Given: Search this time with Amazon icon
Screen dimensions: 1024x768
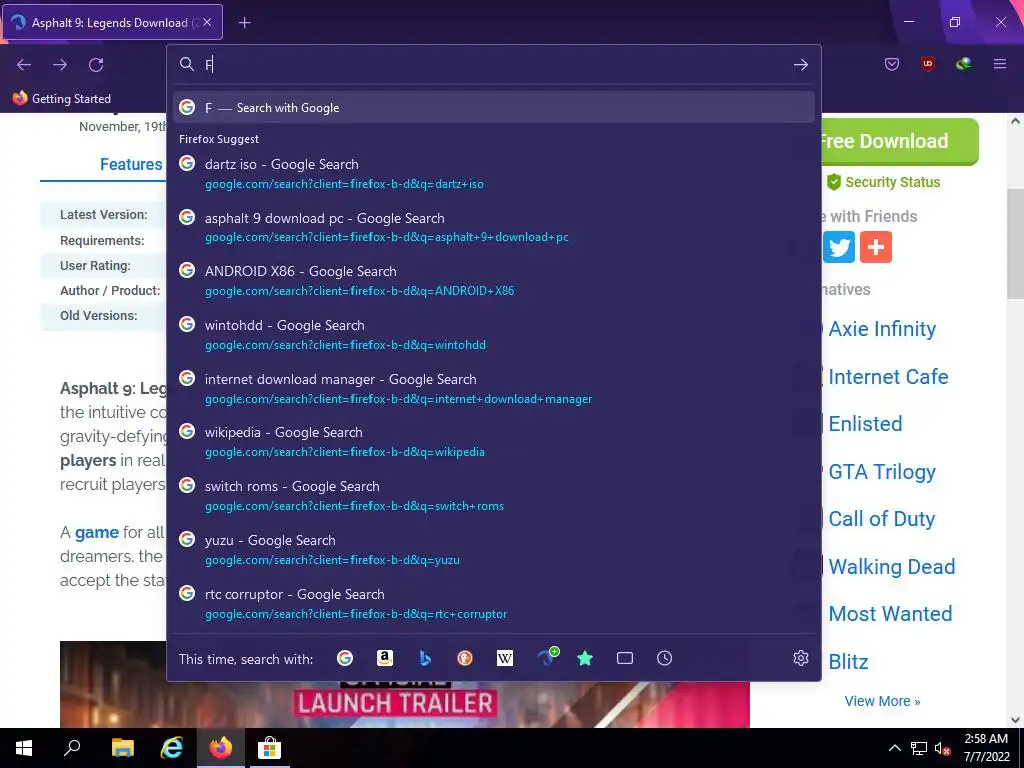Looking at the screenshot, I should [x=385, y=658].
